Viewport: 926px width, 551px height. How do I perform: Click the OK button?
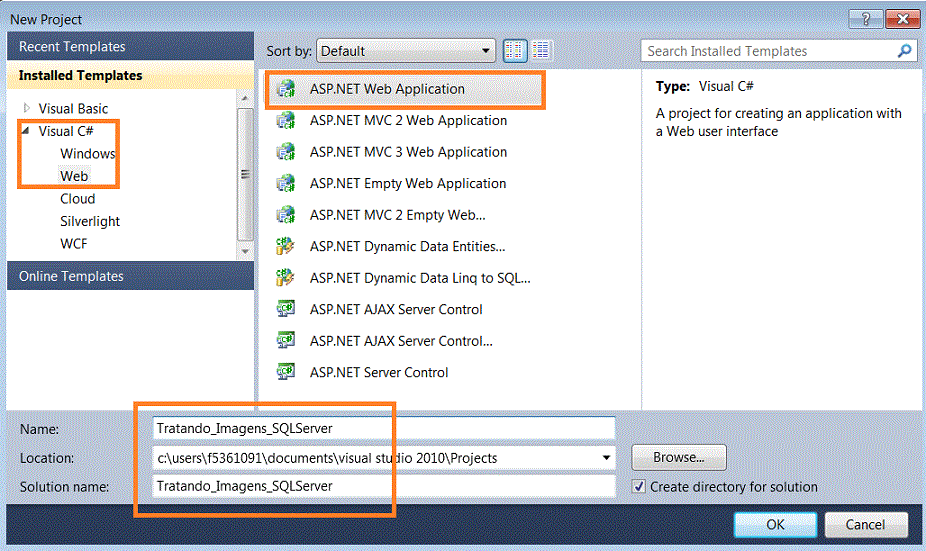tap(775, 524)
